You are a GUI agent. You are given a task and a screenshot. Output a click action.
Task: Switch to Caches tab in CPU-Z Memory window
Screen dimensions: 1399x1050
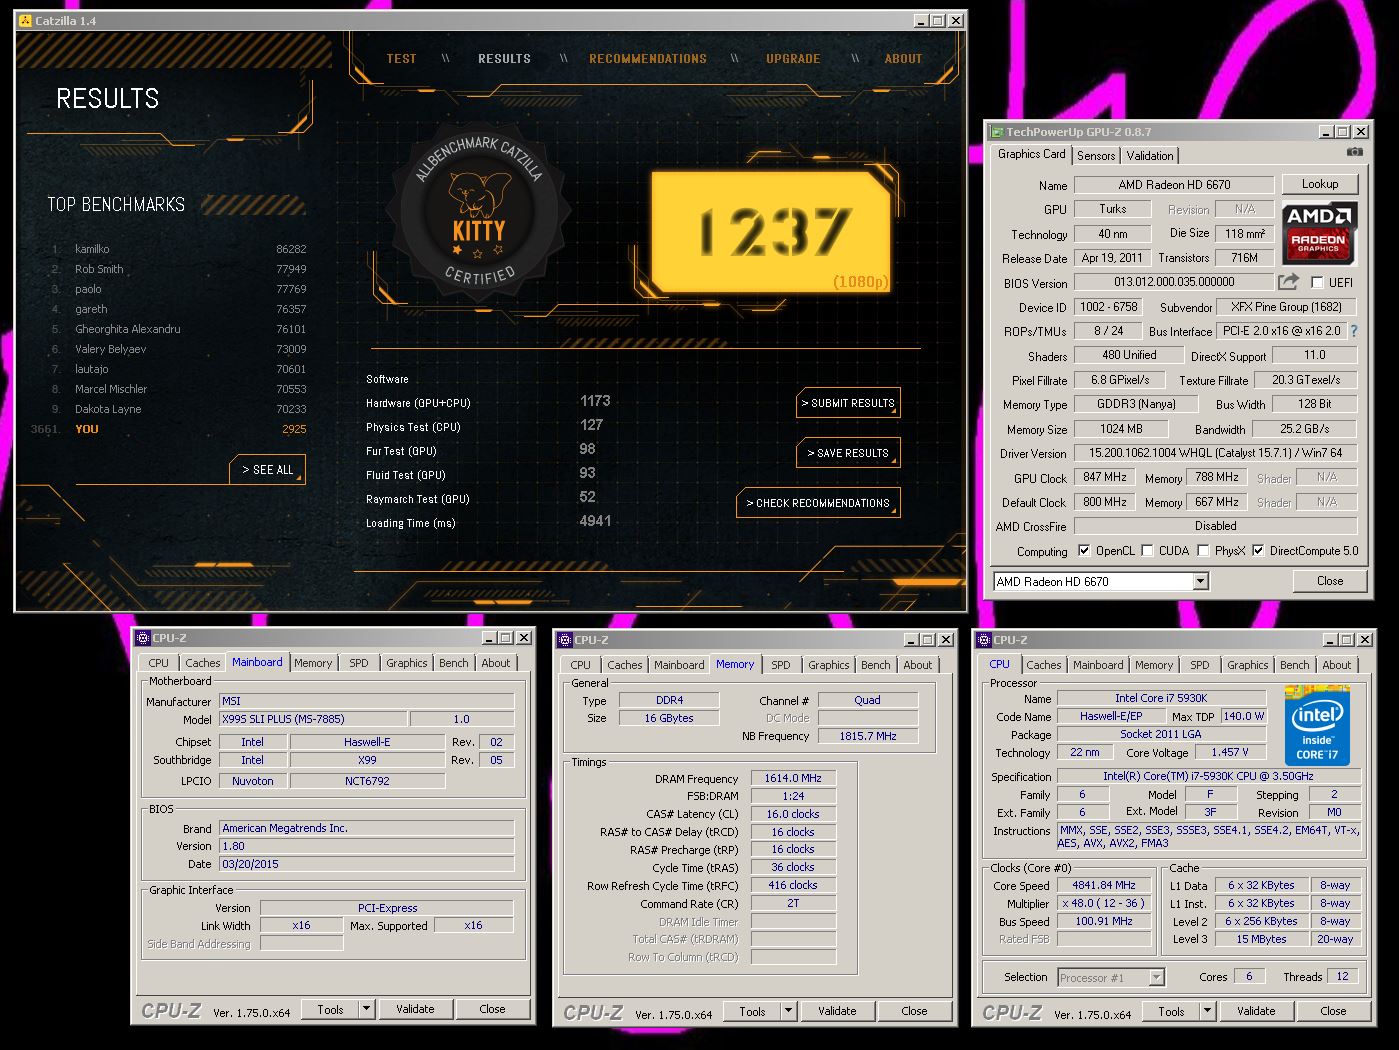pyautogui.click(x=625, y=665)
